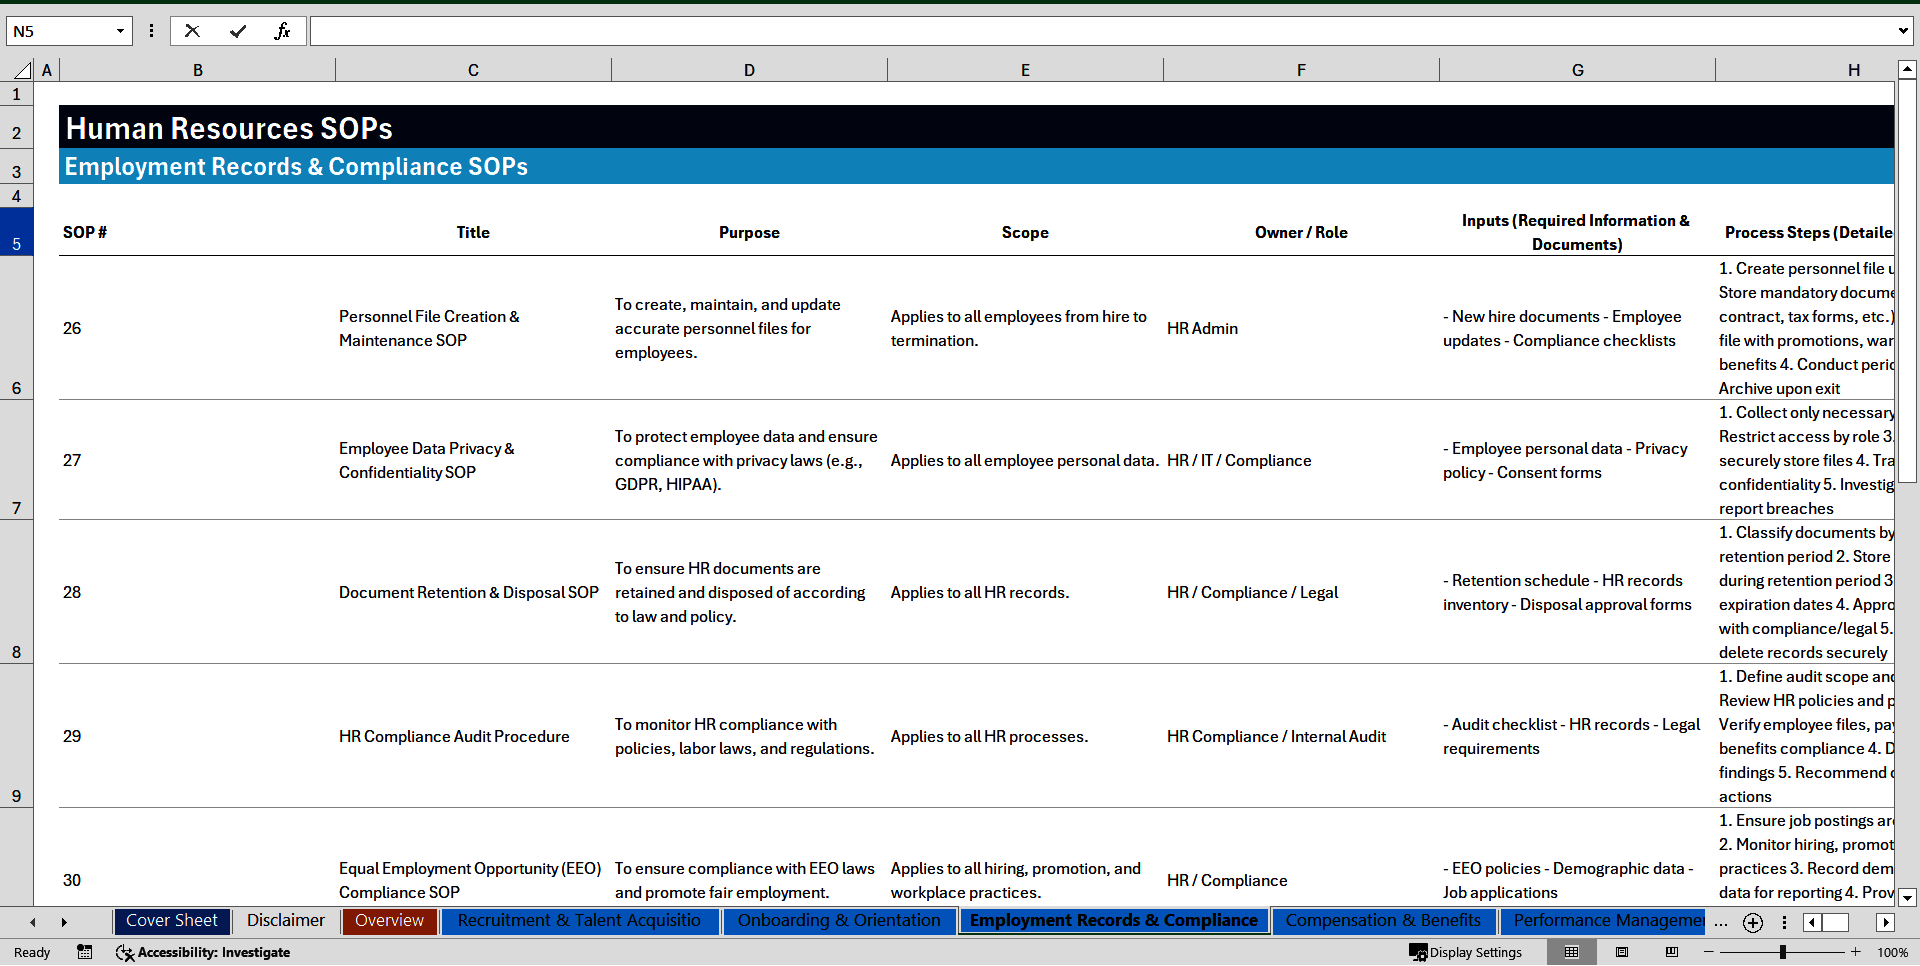Image resolution: width=1920 pixels, height=966 pixels.
Task: Switch to Page Break Preview view
Action: 1671,952
